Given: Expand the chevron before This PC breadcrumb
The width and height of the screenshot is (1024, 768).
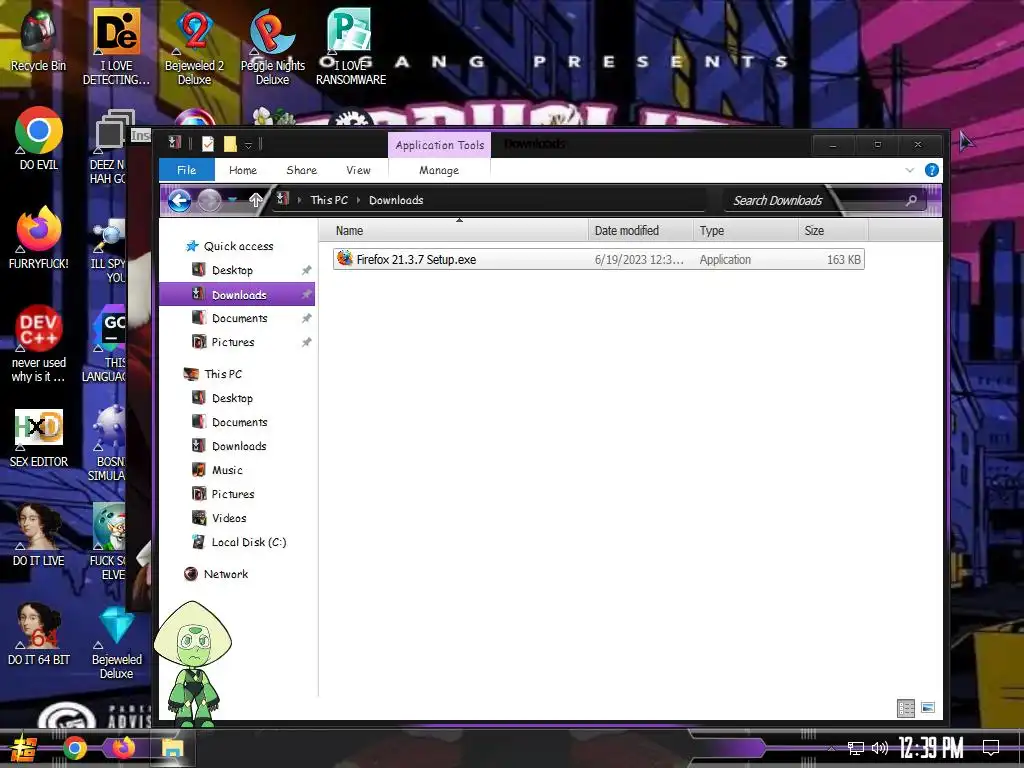Looking at the screenshot, I should click(299, 200).
